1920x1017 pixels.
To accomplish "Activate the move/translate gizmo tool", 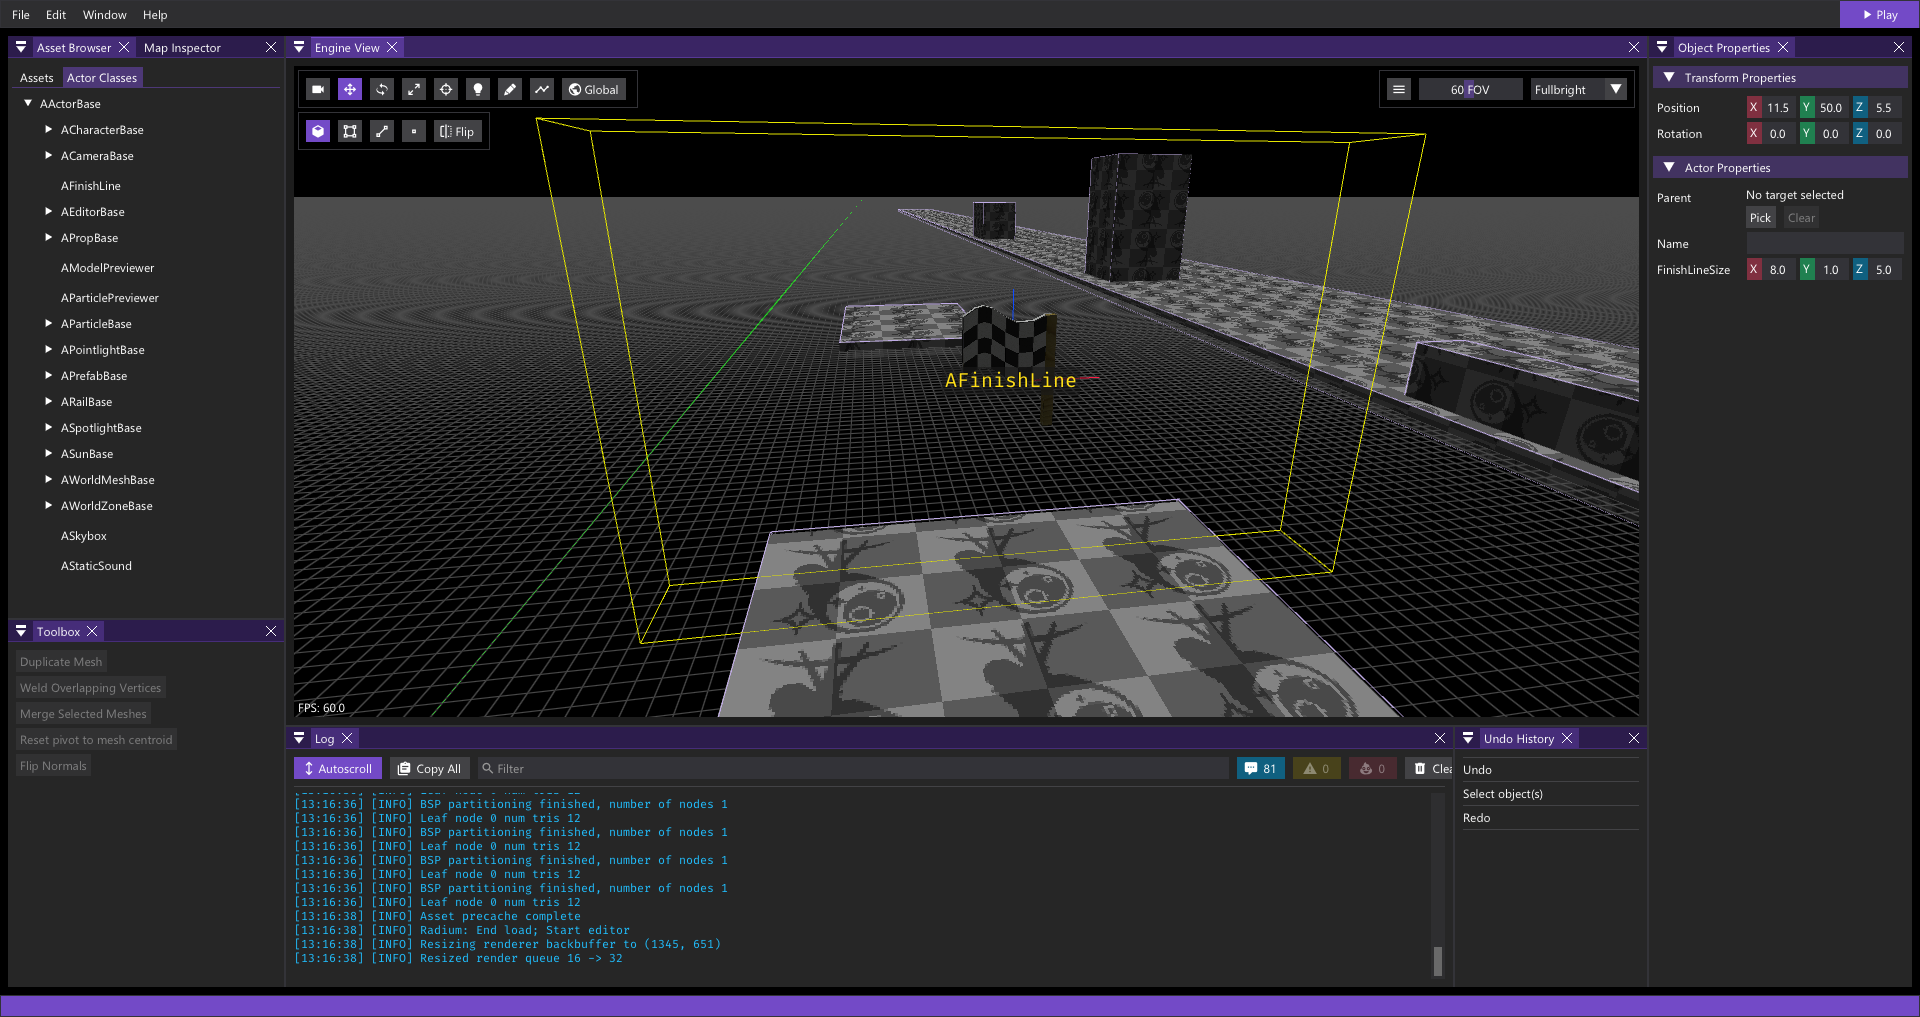I will click(x=350, y=90).
